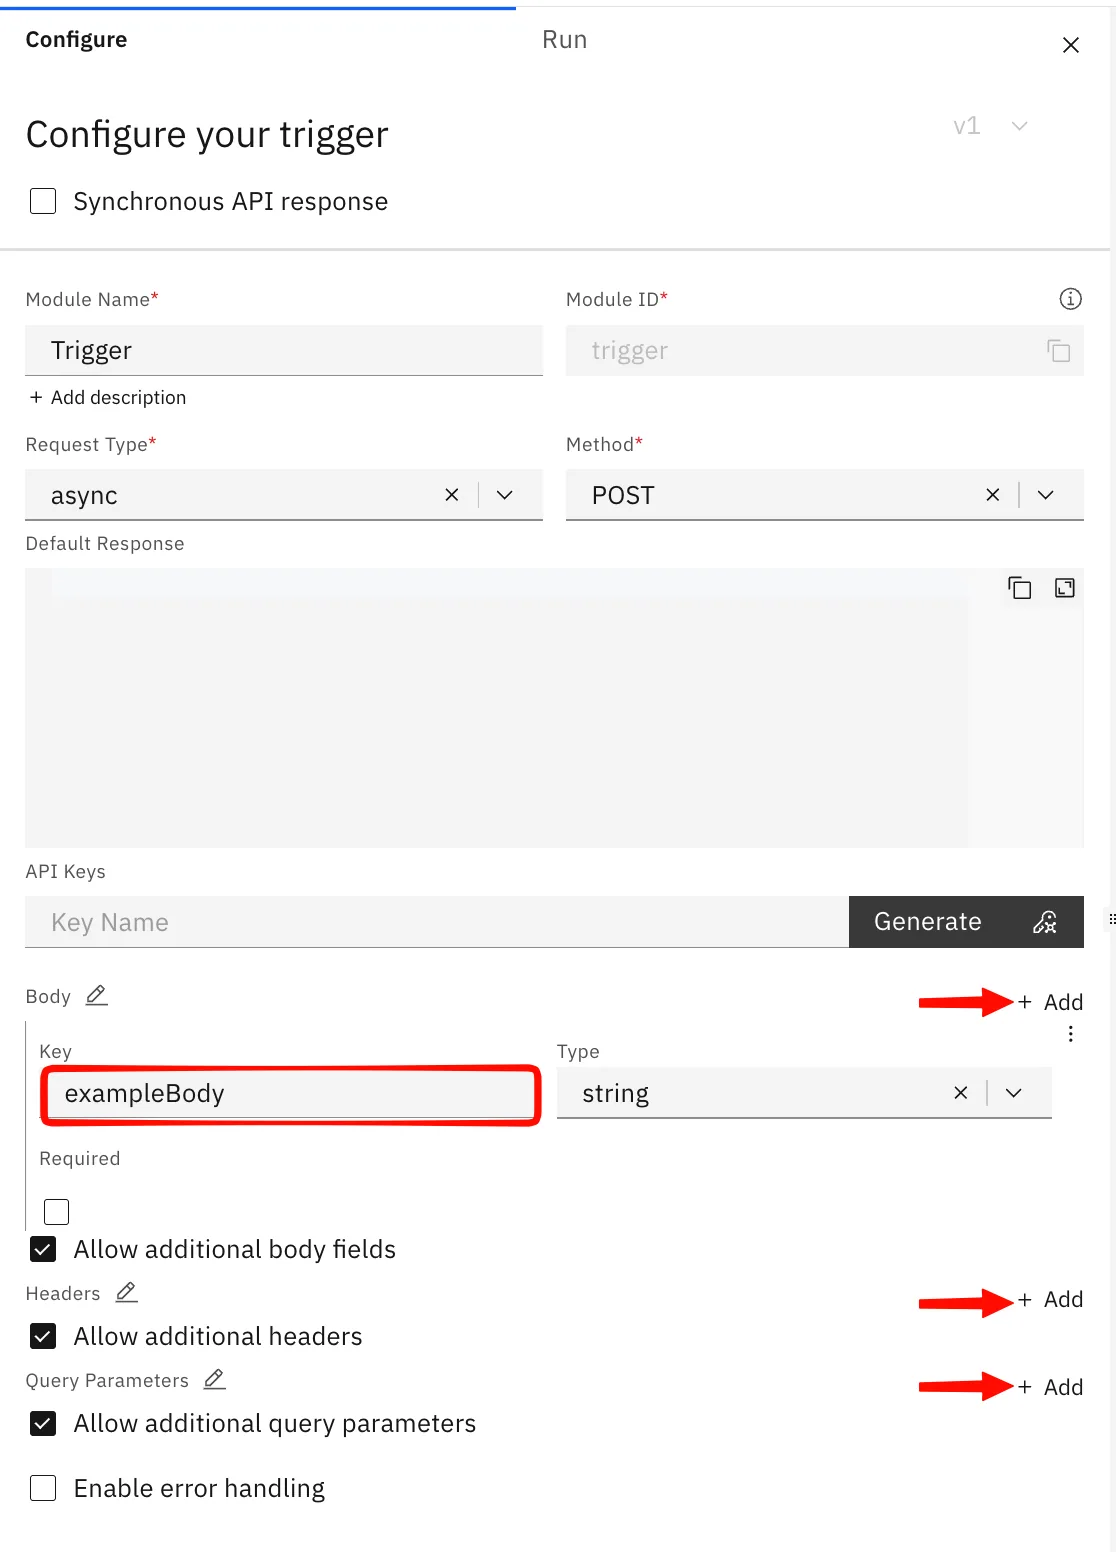Add a new Header
Screen dimensions: 1116x1552
point(1050,1299)
